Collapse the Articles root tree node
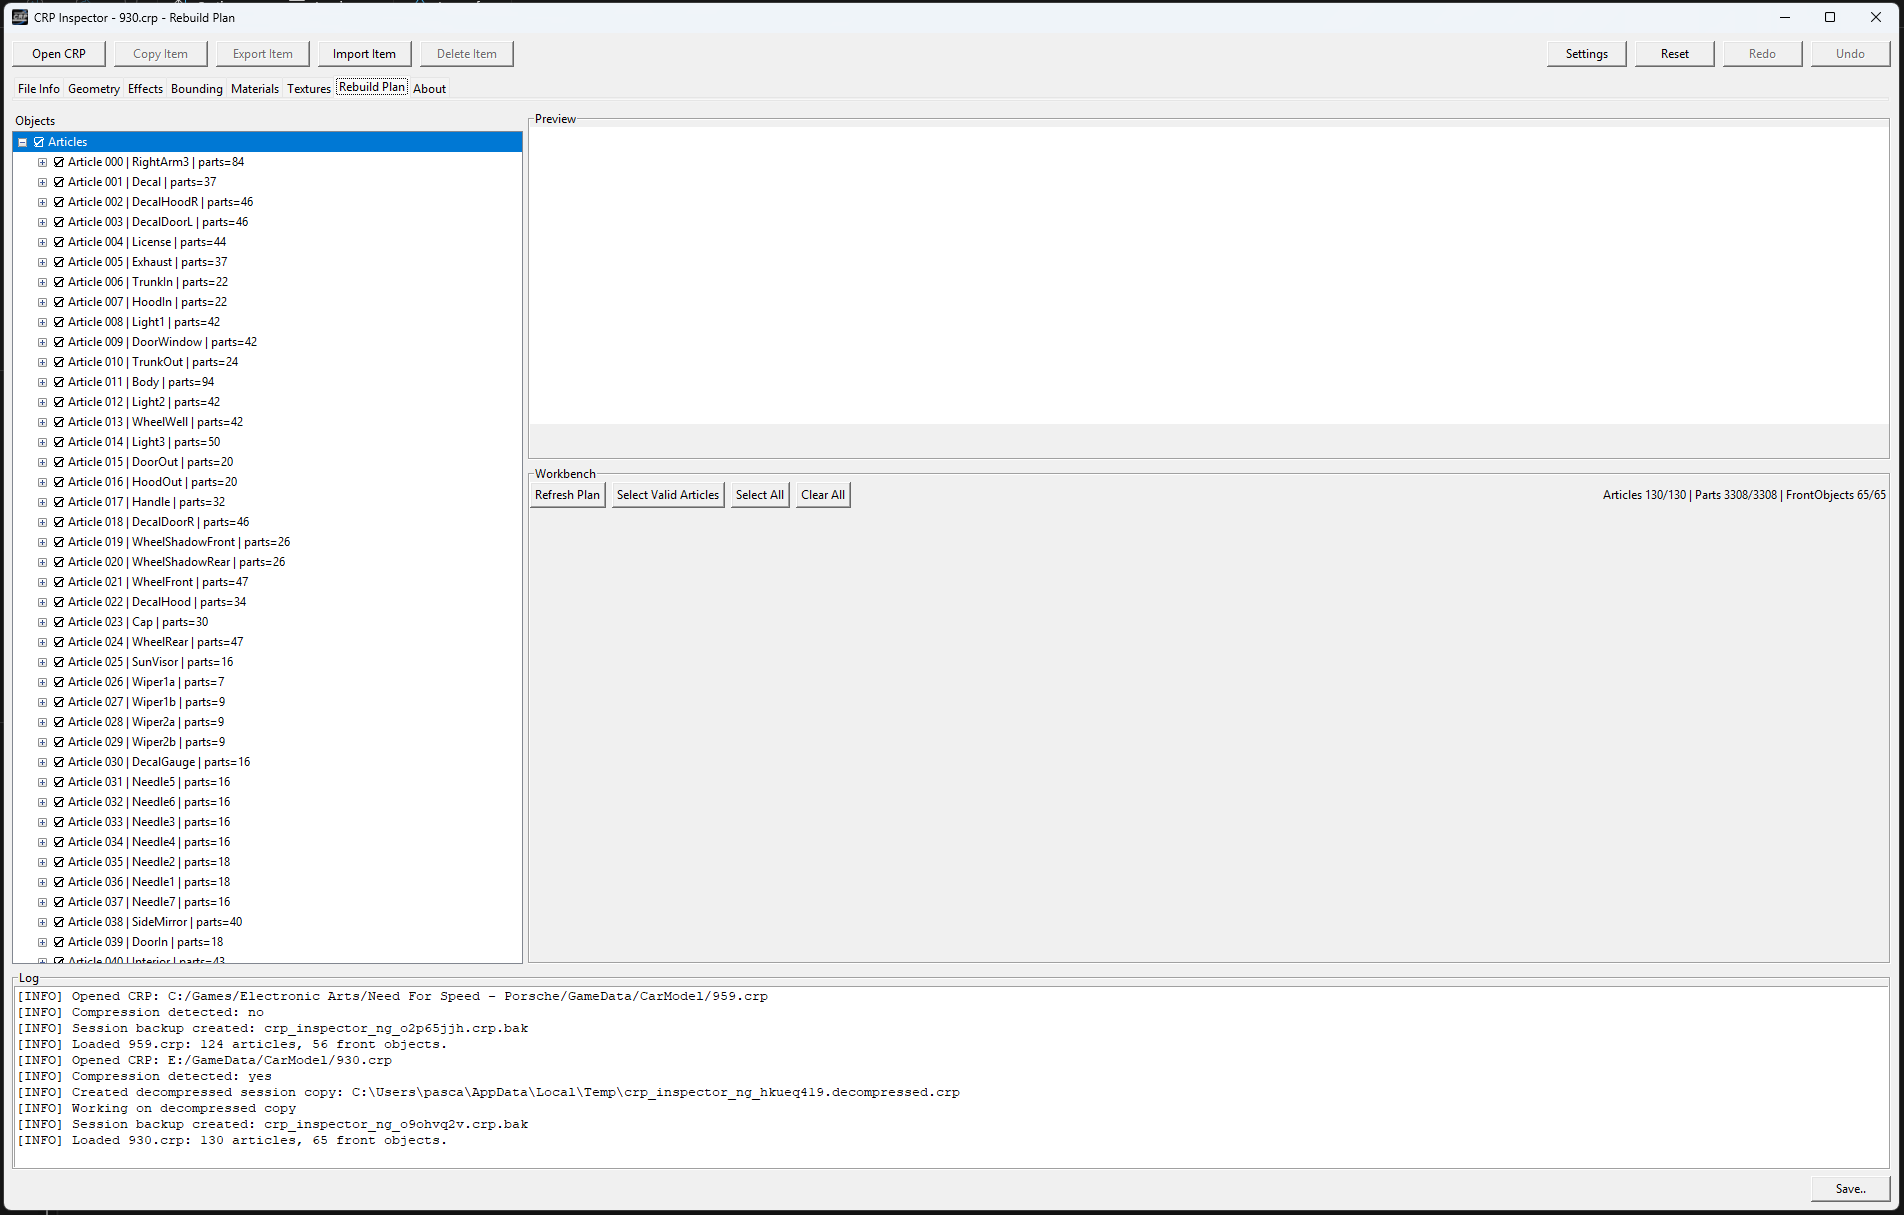 click(23, 142)
